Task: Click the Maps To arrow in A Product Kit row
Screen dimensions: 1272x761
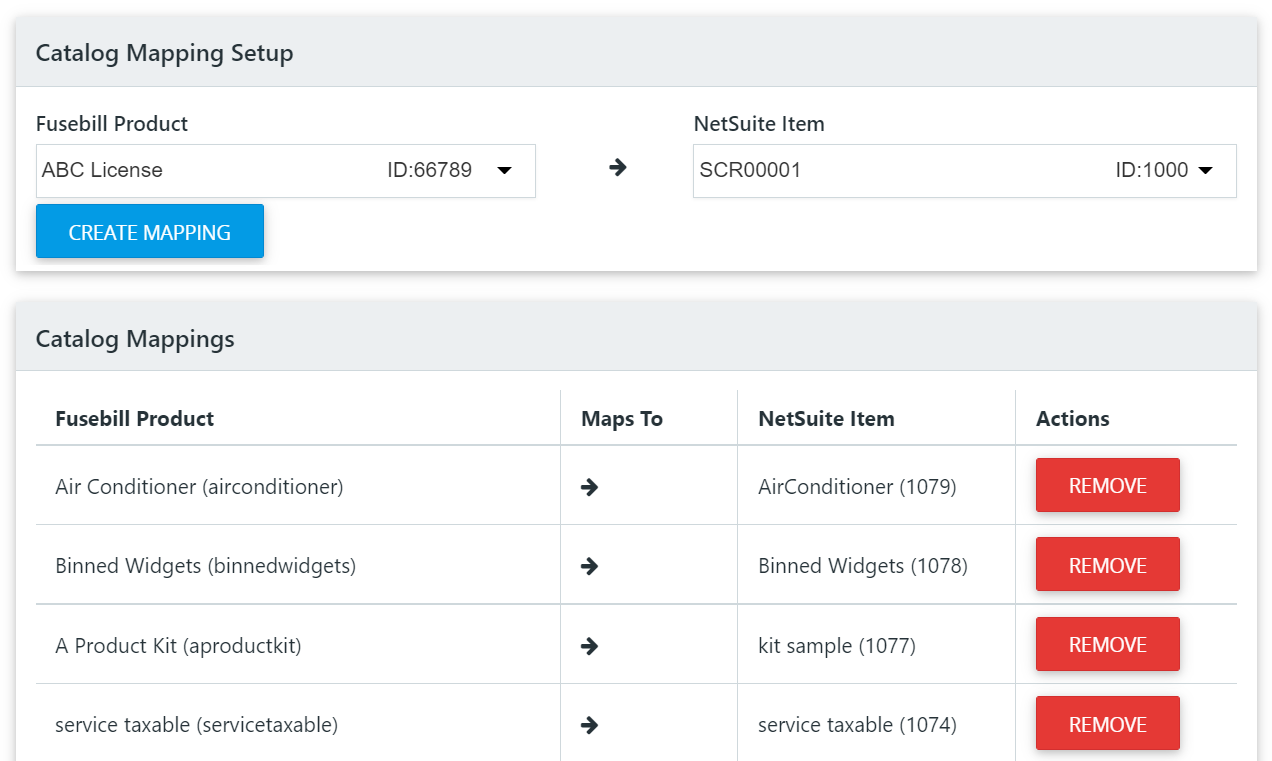Action: [x=590, y=646]
